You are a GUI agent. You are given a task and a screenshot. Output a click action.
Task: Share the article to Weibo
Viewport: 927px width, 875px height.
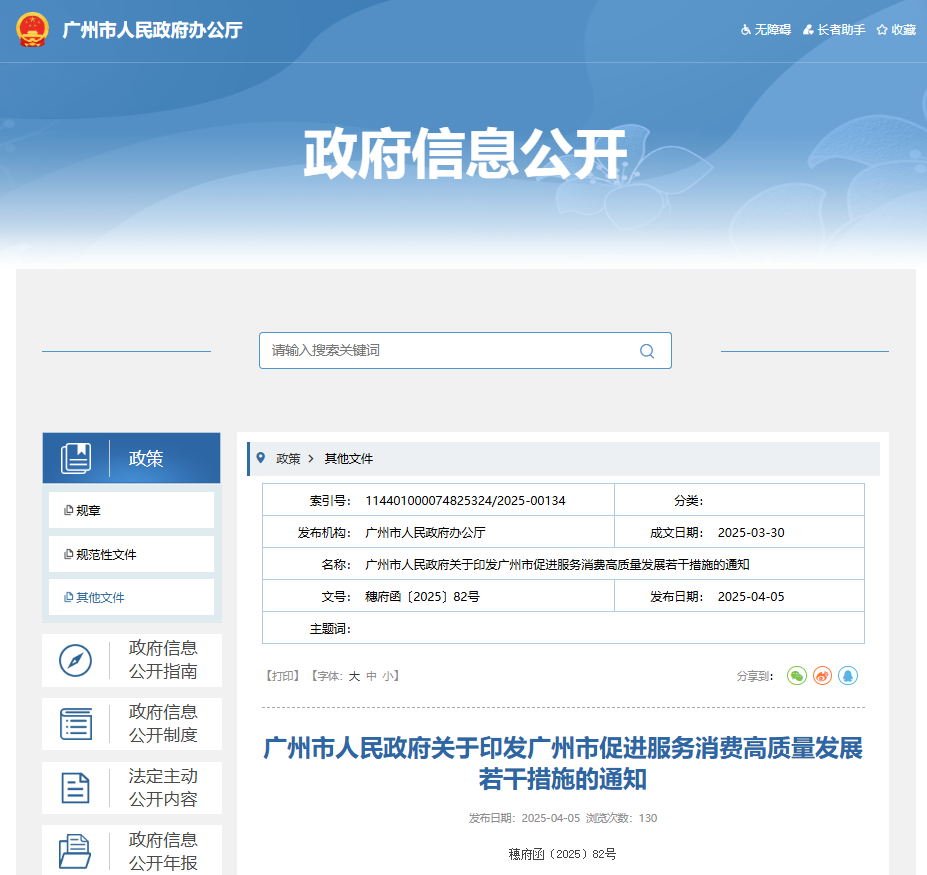click(822, 676)
